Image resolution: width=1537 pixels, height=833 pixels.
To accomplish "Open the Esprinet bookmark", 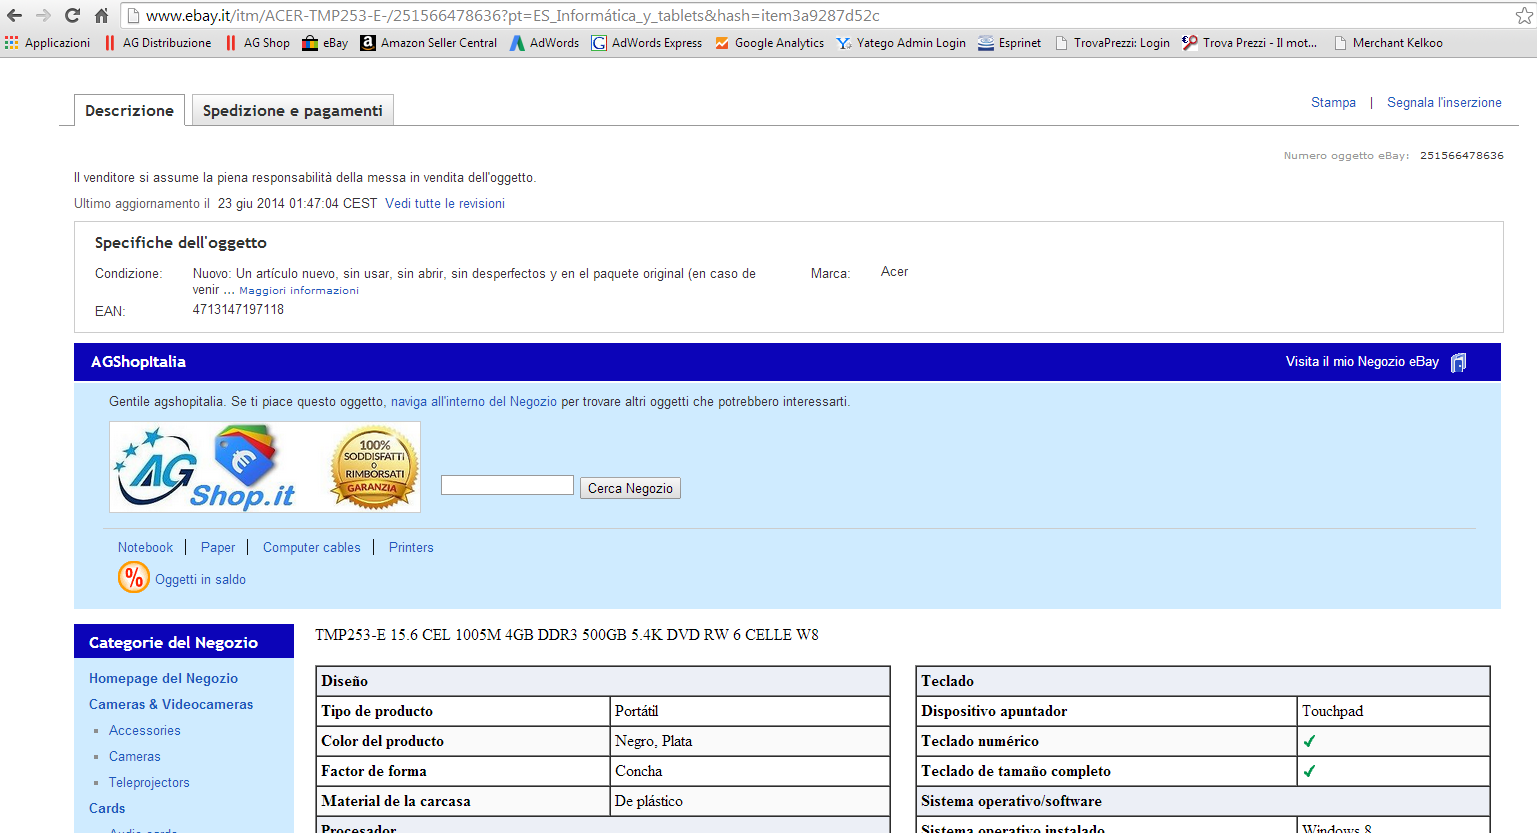I will pos(1009,43).
